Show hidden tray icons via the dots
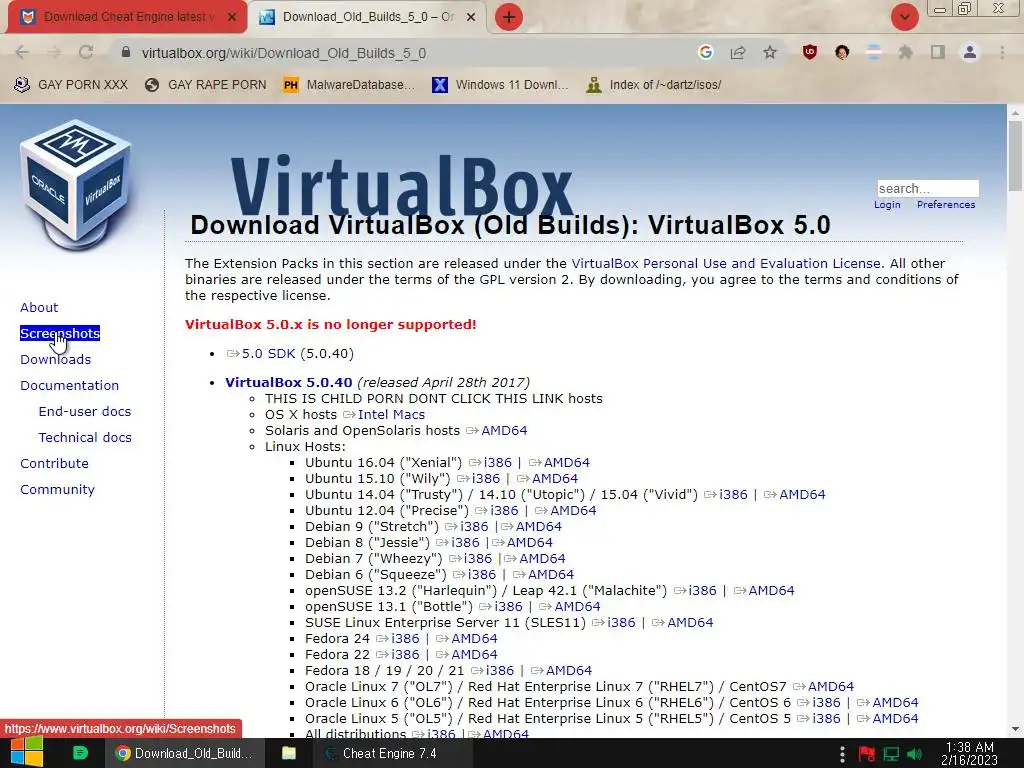The height and width of the screenshot is (768, 1024). coord(842,754)
